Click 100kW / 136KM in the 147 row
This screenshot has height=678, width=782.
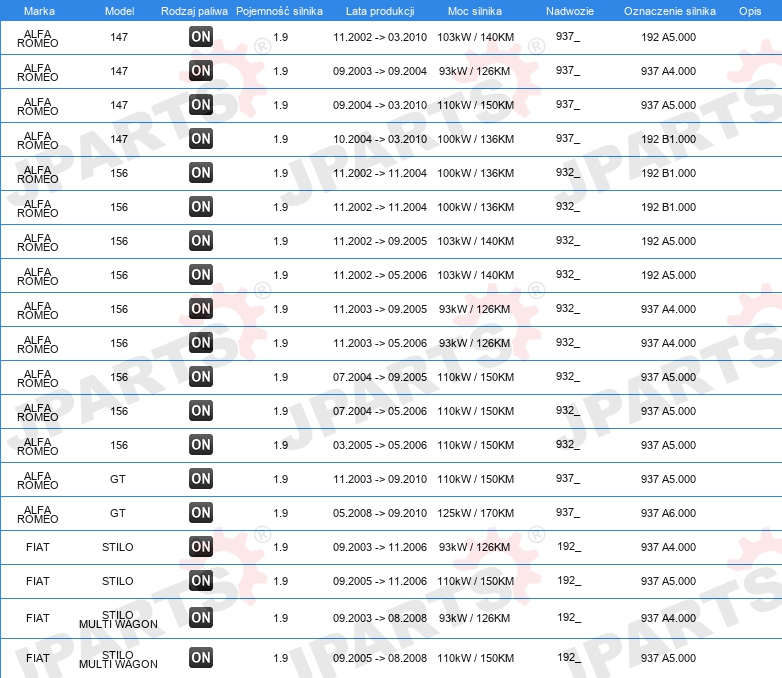475,139
